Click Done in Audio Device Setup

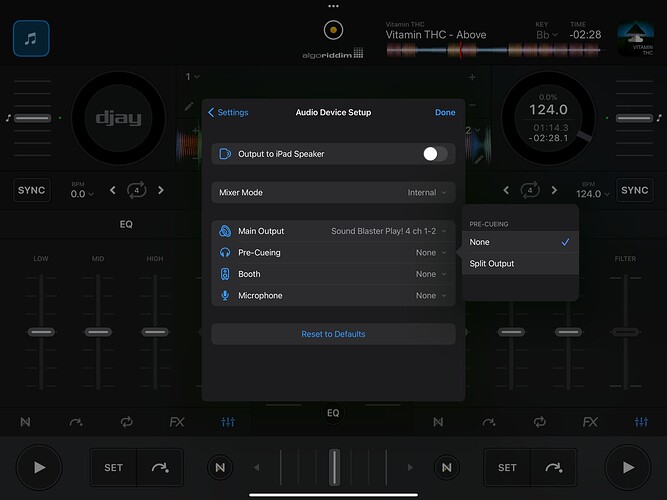point(445,112)
